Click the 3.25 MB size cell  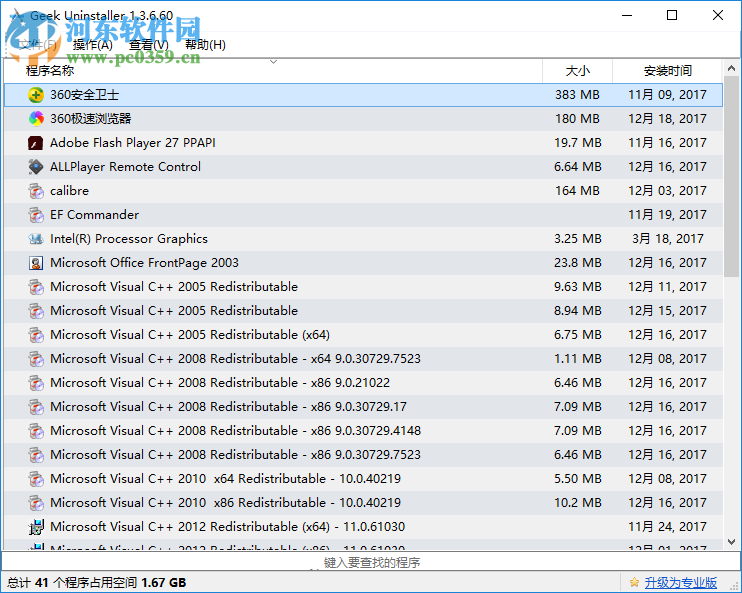[x=578, y=239]
